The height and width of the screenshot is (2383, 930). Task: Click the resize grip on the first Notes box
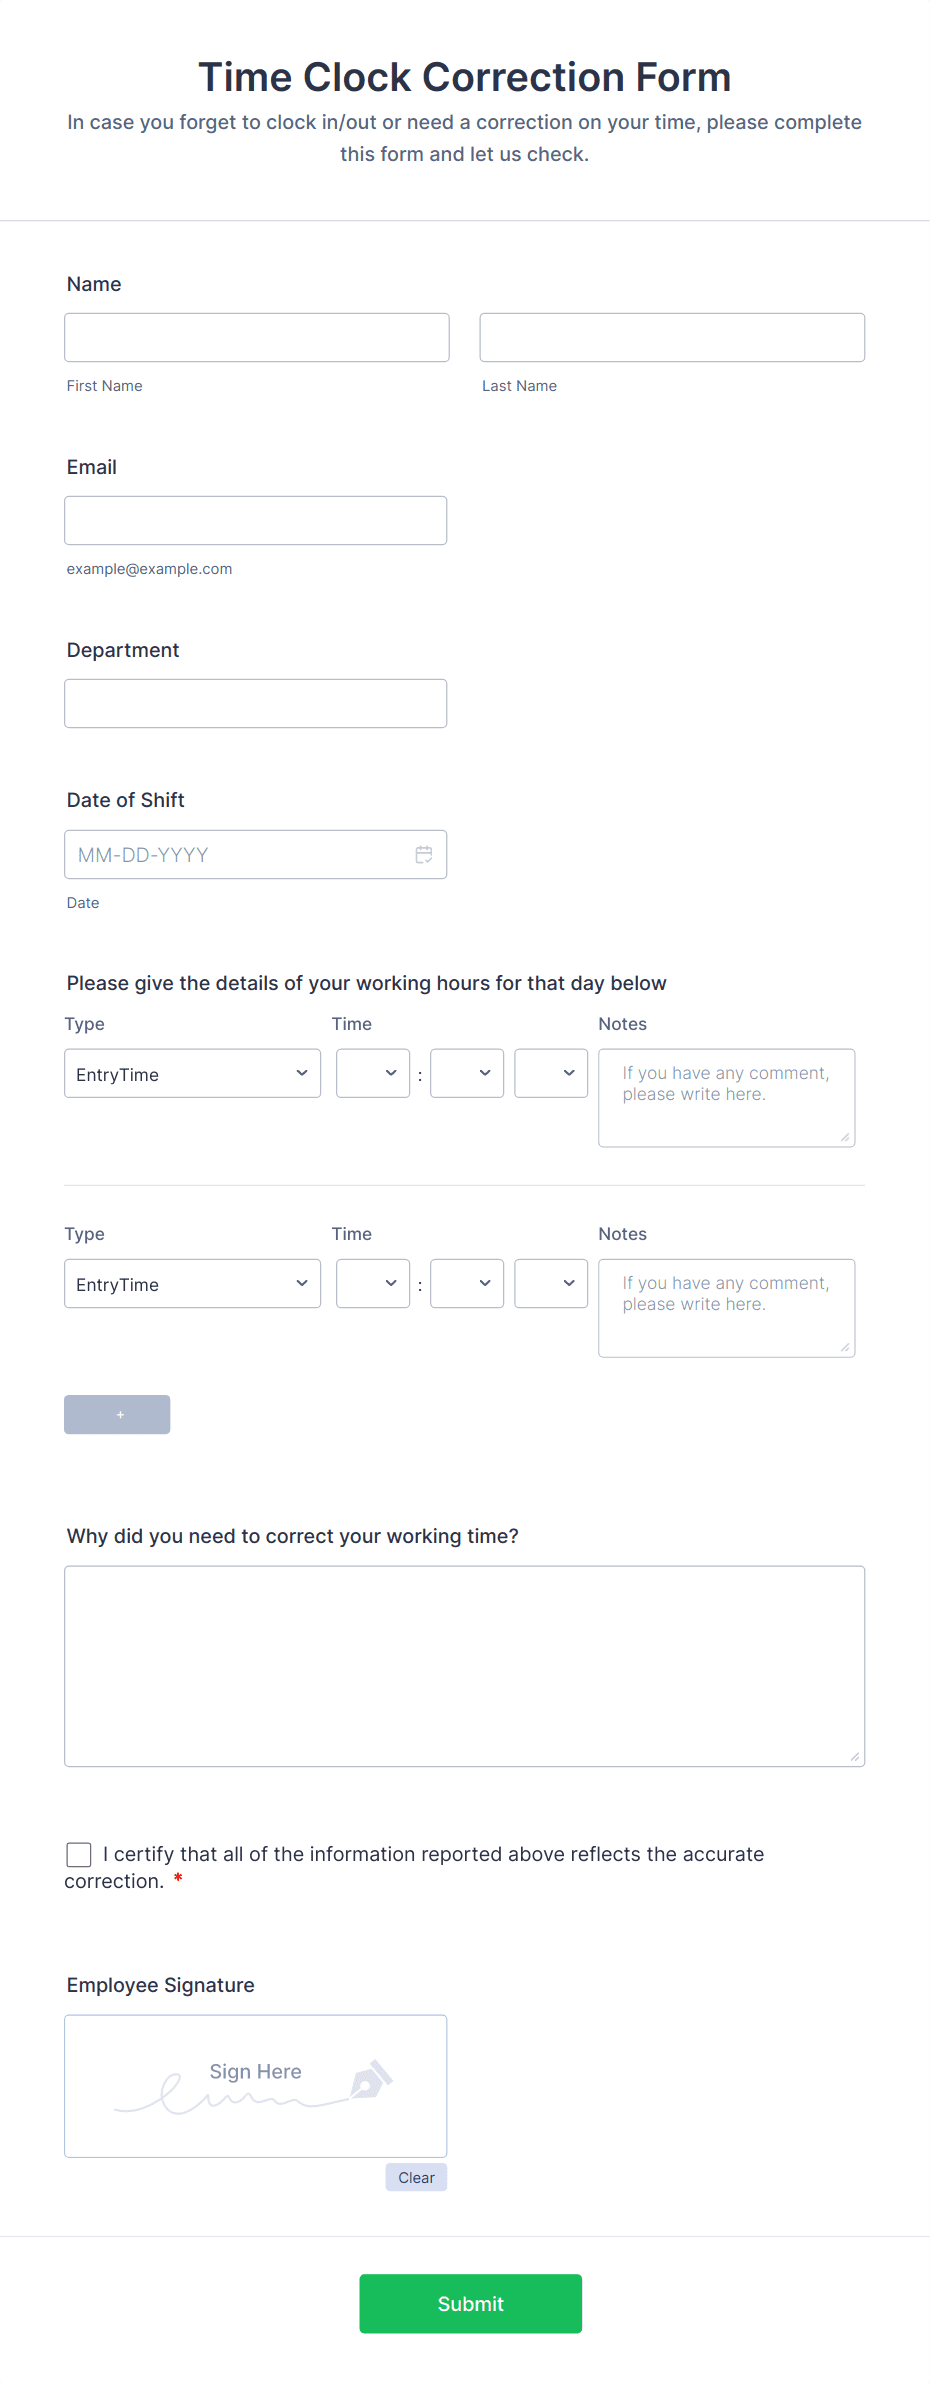tap(847, 1140)
